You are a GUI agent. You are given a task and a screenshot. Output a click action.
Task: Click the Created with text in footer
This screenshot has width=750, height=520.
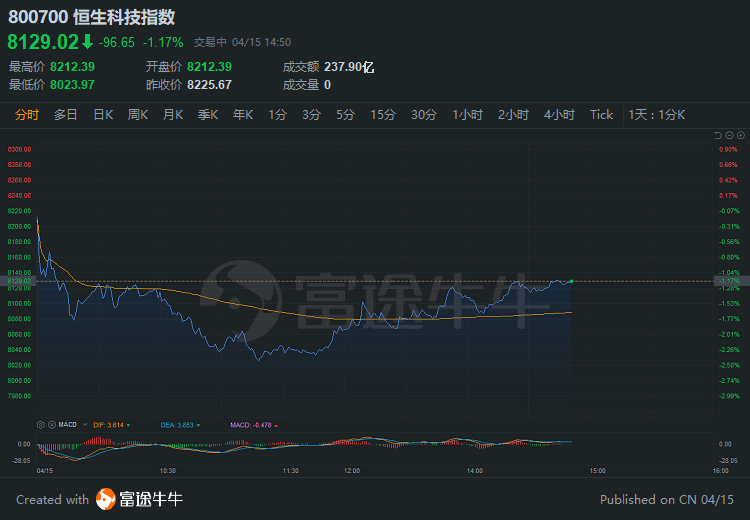coord(52,499)
